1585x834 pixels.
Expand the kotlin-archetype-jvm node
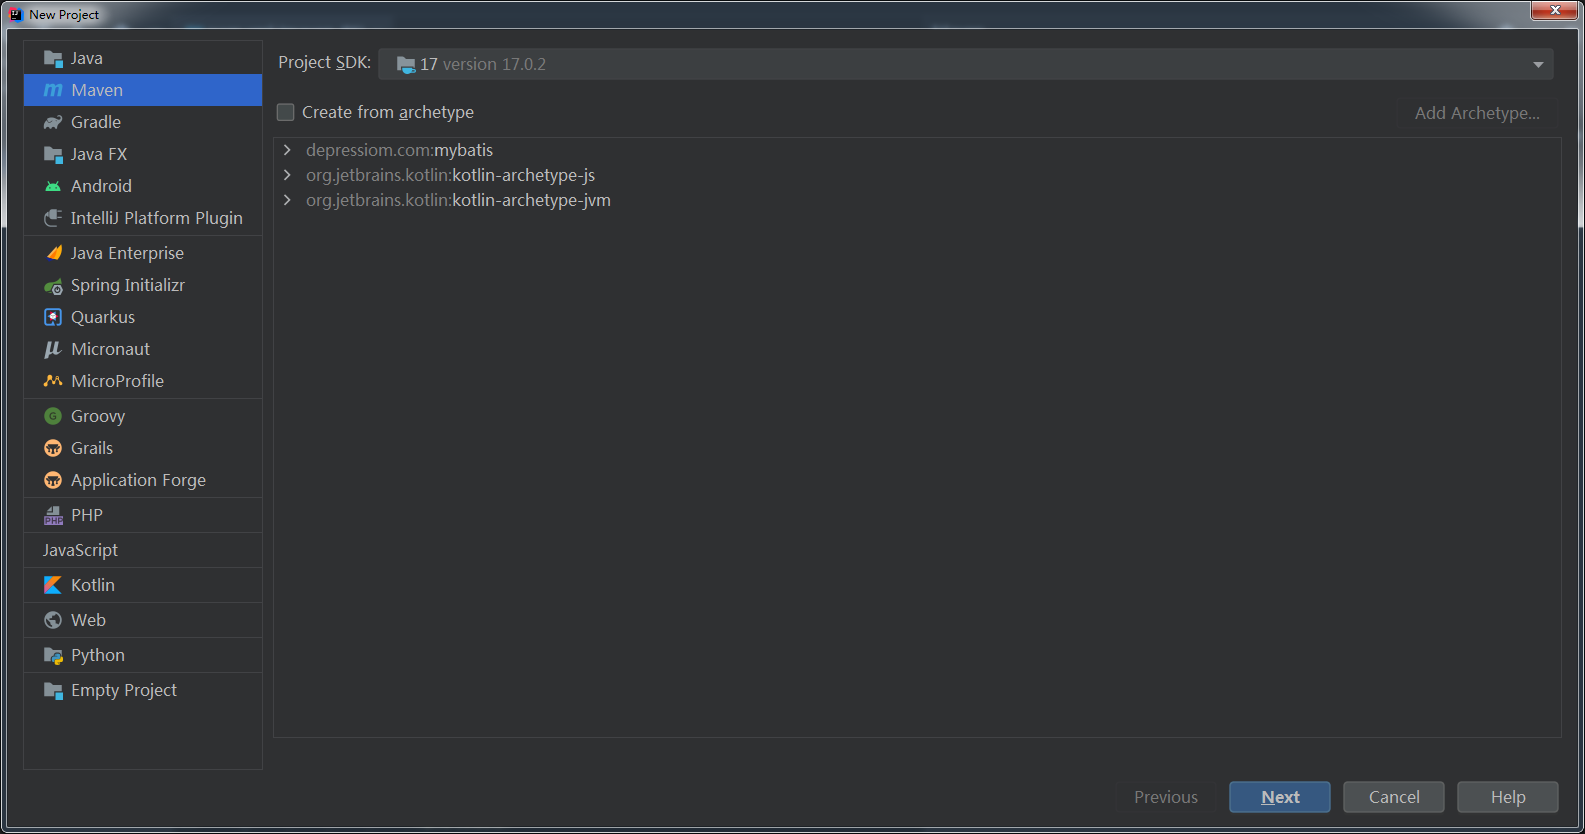click(287, 200)
